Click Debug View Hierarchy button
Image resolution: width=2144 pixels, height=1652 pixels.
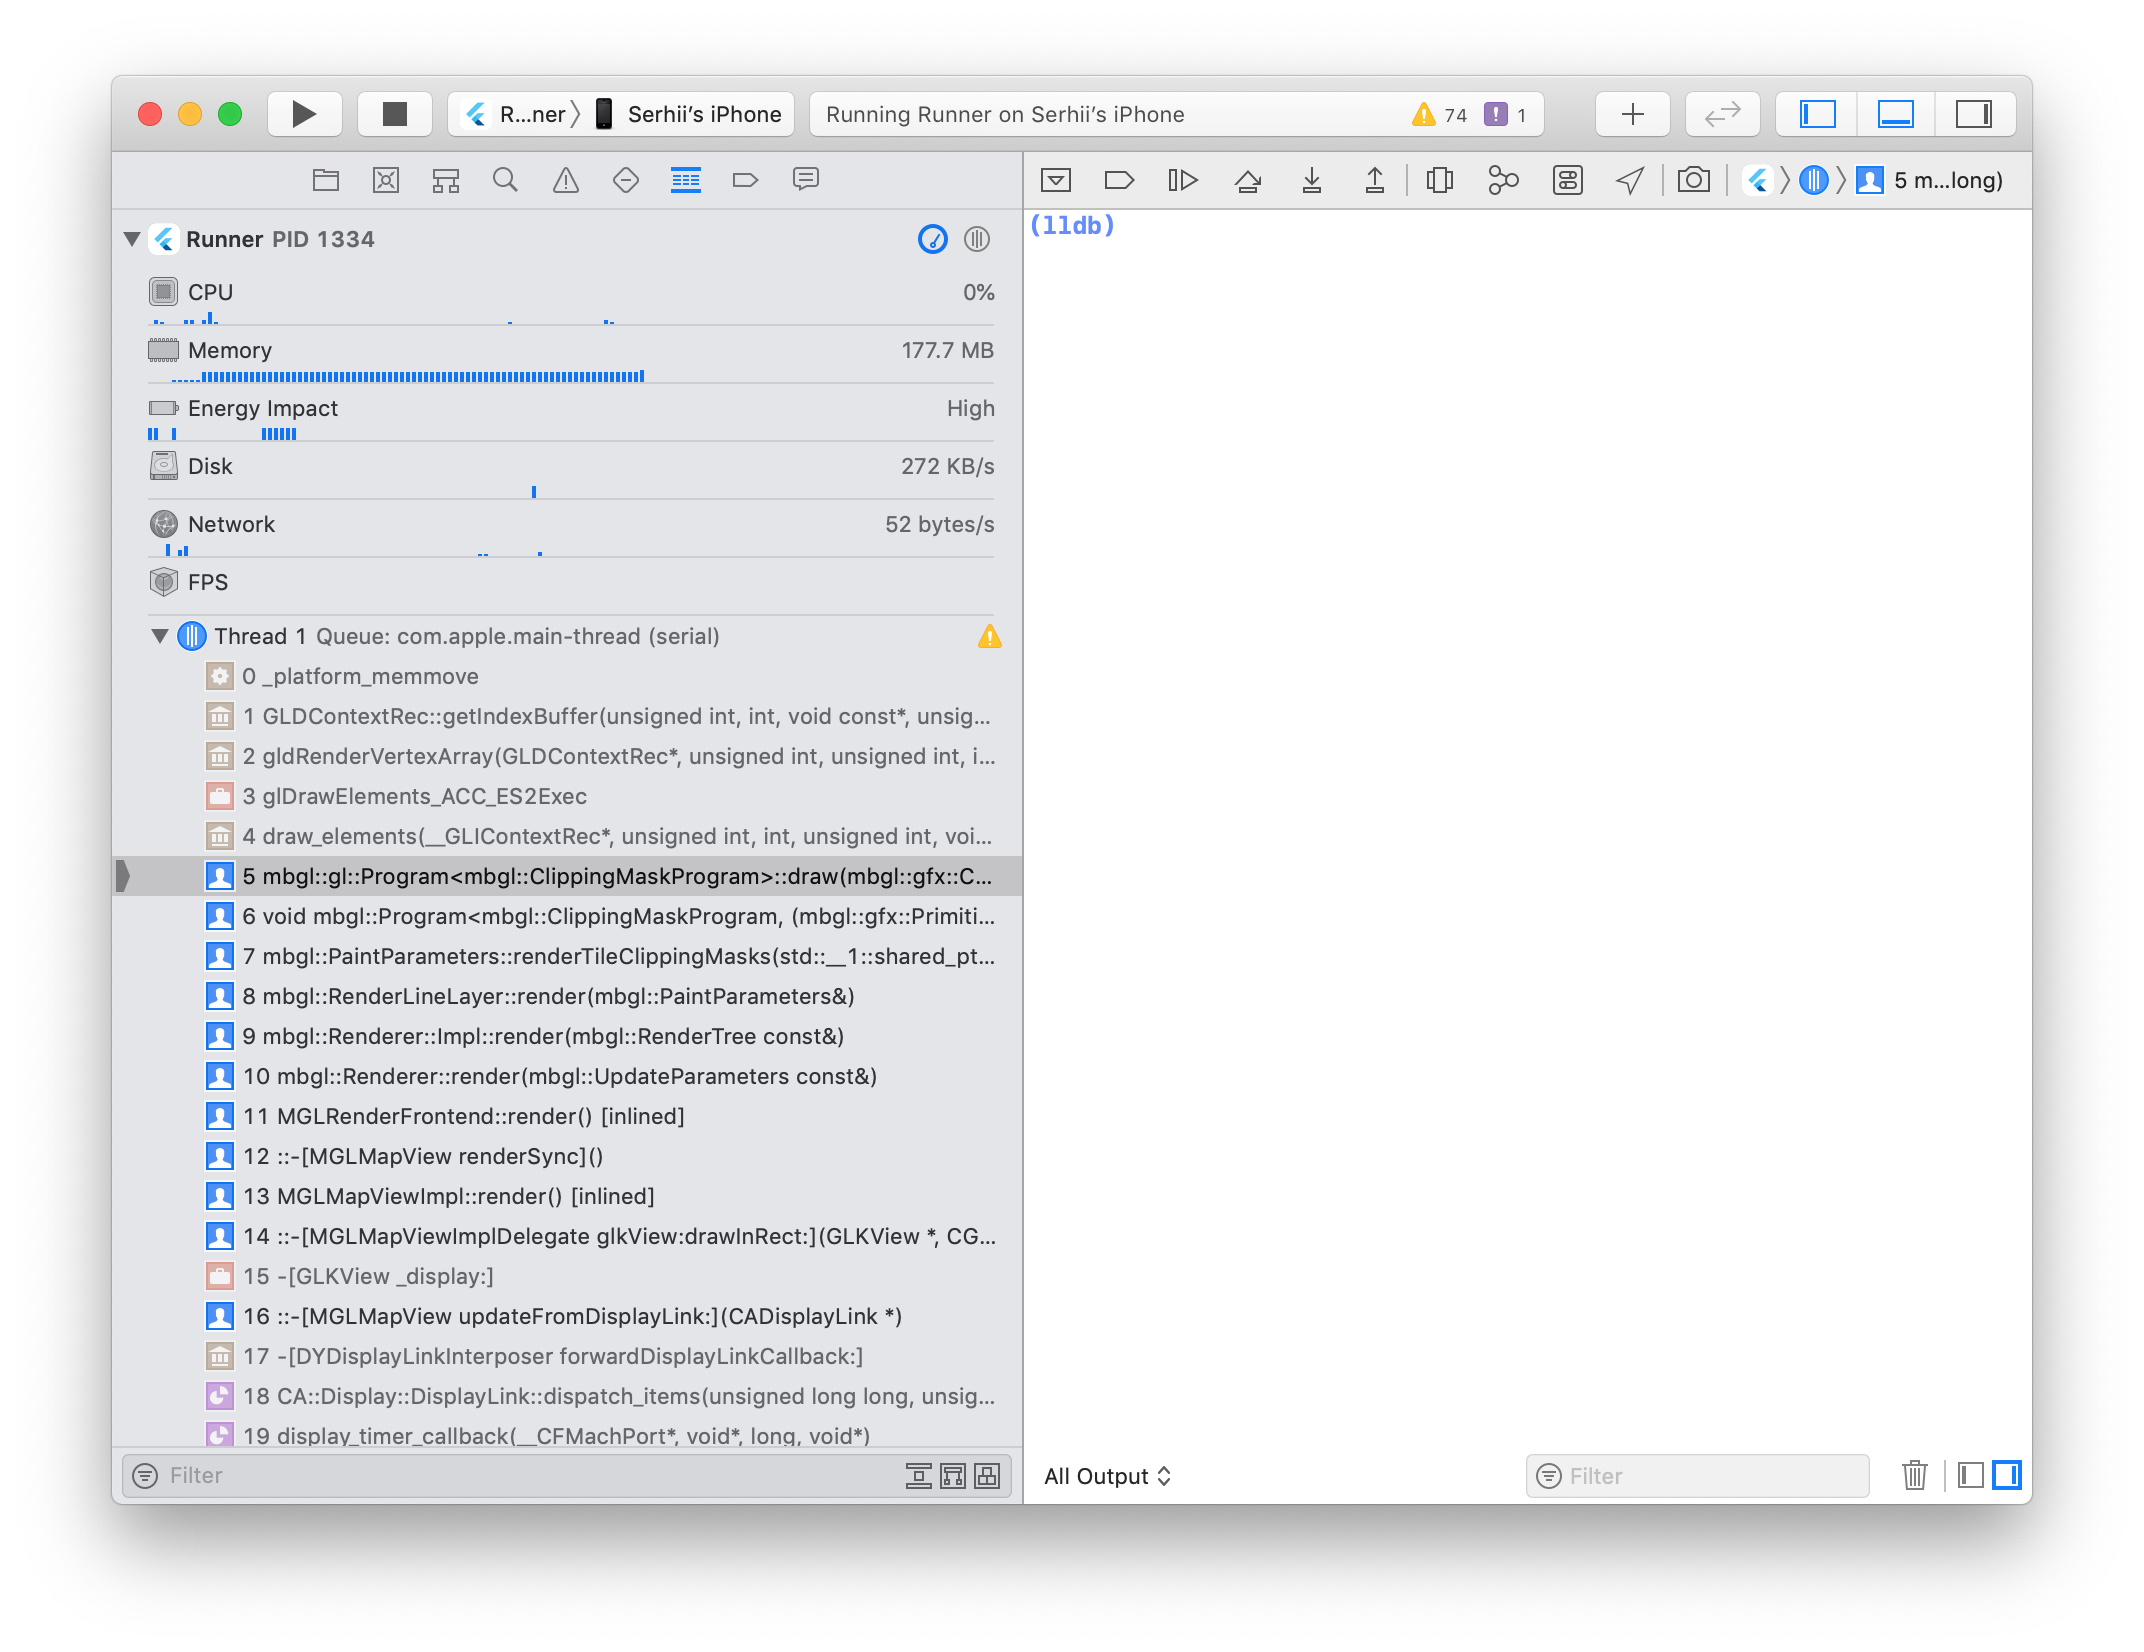point(1440,180)
